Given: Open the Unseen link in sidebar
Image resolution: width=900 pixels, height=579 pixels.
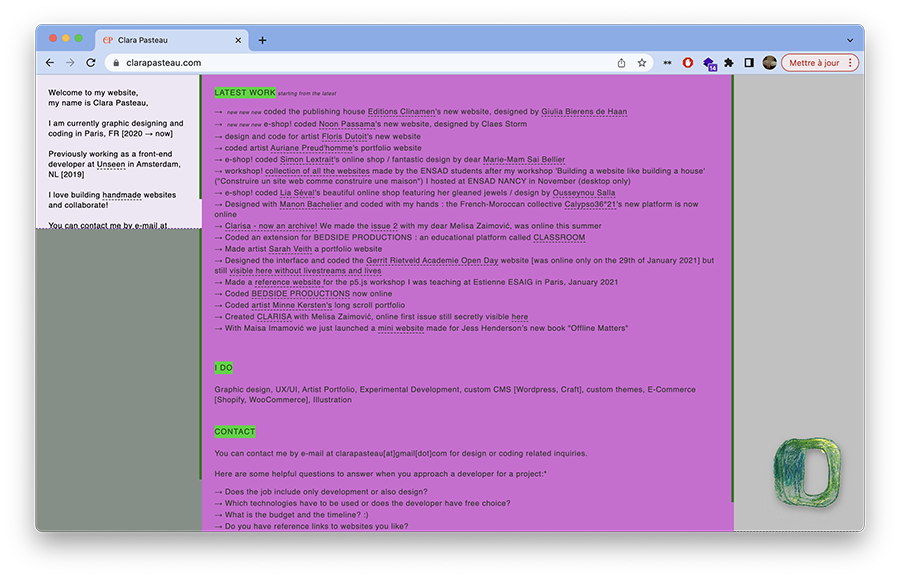Looking at the screenshot, I should 111,164.
